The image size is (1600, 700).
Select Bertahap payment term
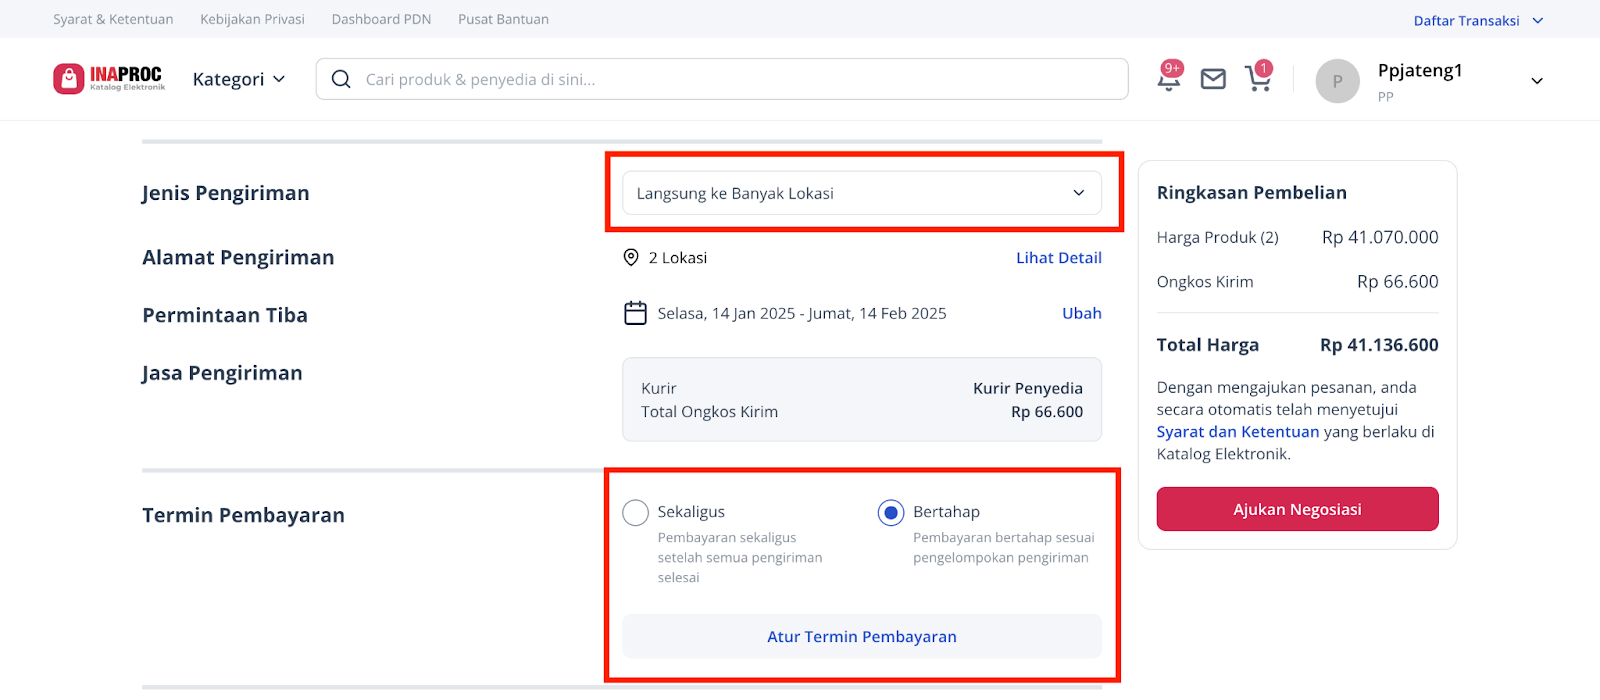click(x=890, y=513)
